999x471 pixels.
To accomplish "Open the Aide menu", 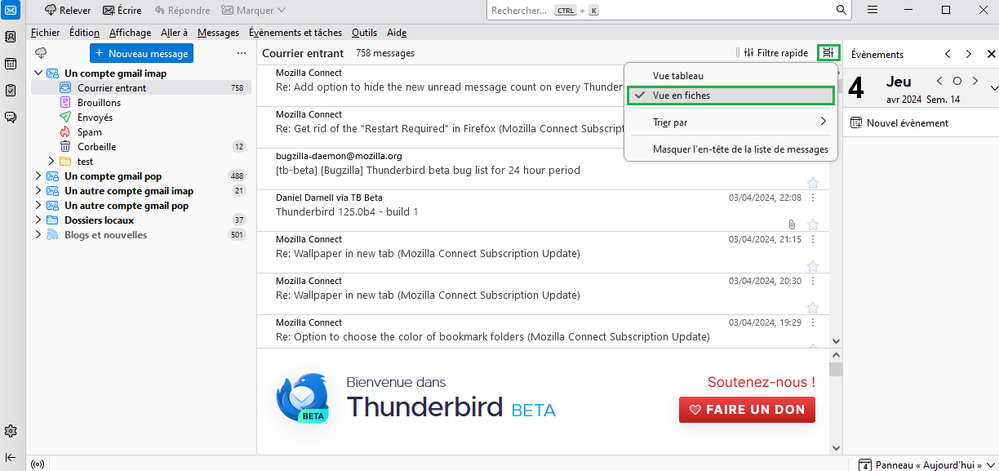I will coord(396,33).
